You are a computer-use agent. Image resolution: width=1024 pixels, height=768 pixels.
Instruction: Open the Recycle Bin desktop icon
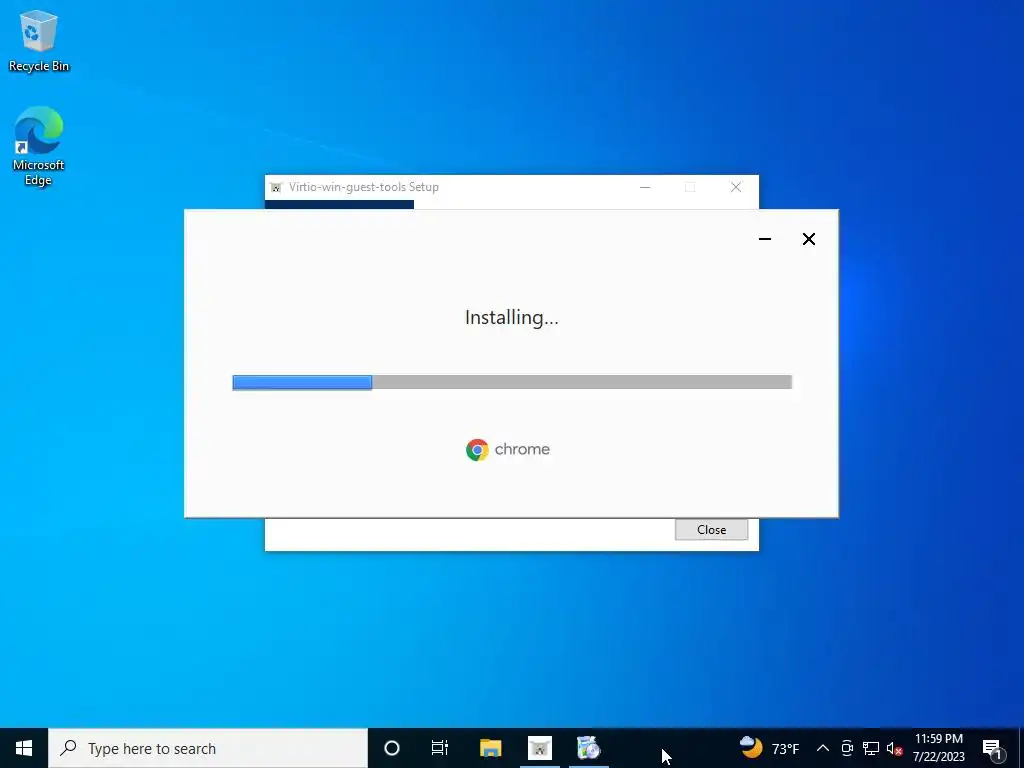39,40
